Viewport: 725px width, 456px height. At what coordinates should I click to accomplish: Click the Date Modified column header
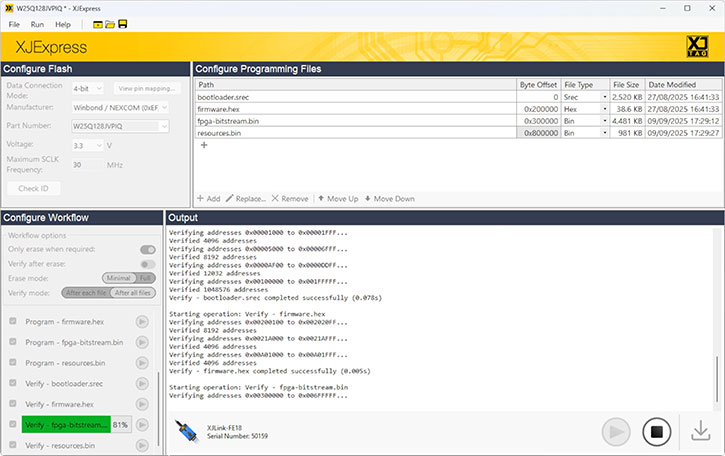point(683,85)
